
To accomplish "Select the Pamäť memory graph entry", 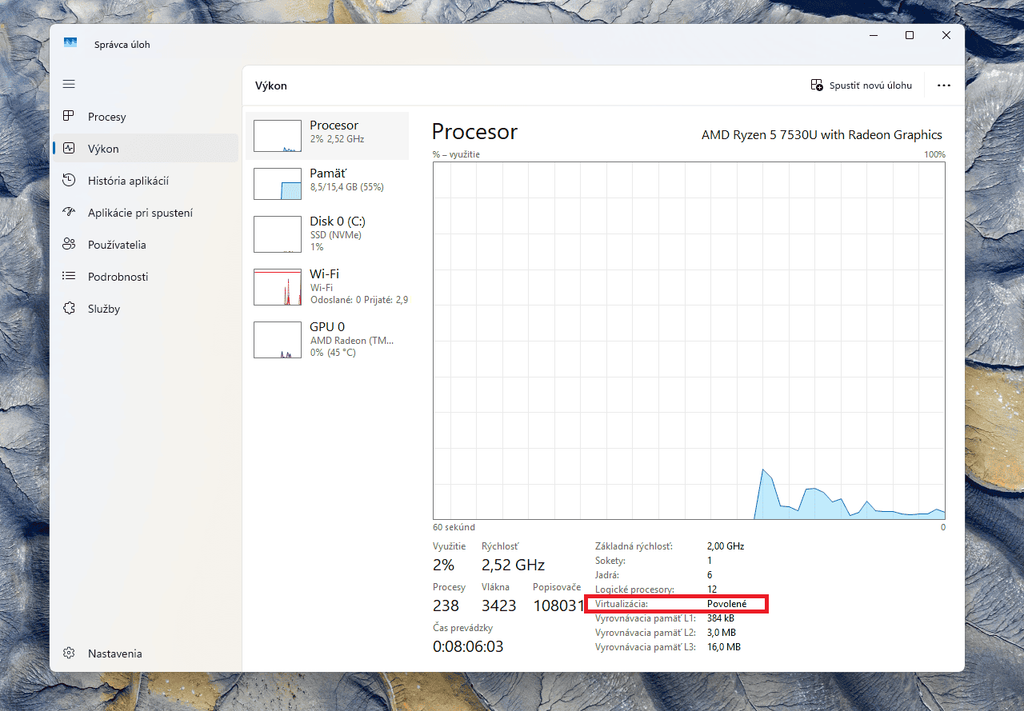I will point(327,183).
